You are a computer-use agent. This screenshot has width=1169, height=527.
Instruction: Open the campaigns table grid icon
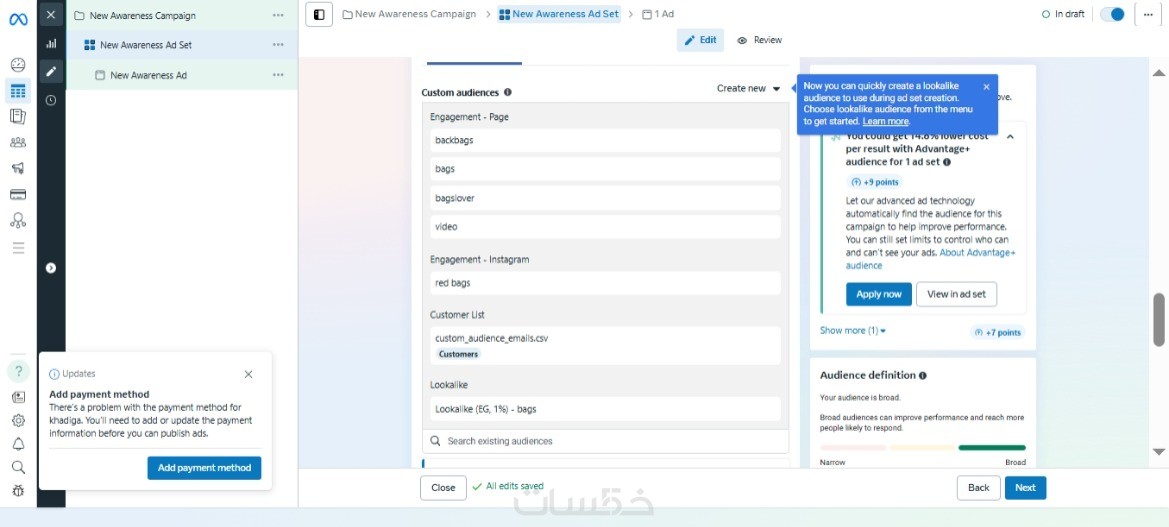(19, 91)
